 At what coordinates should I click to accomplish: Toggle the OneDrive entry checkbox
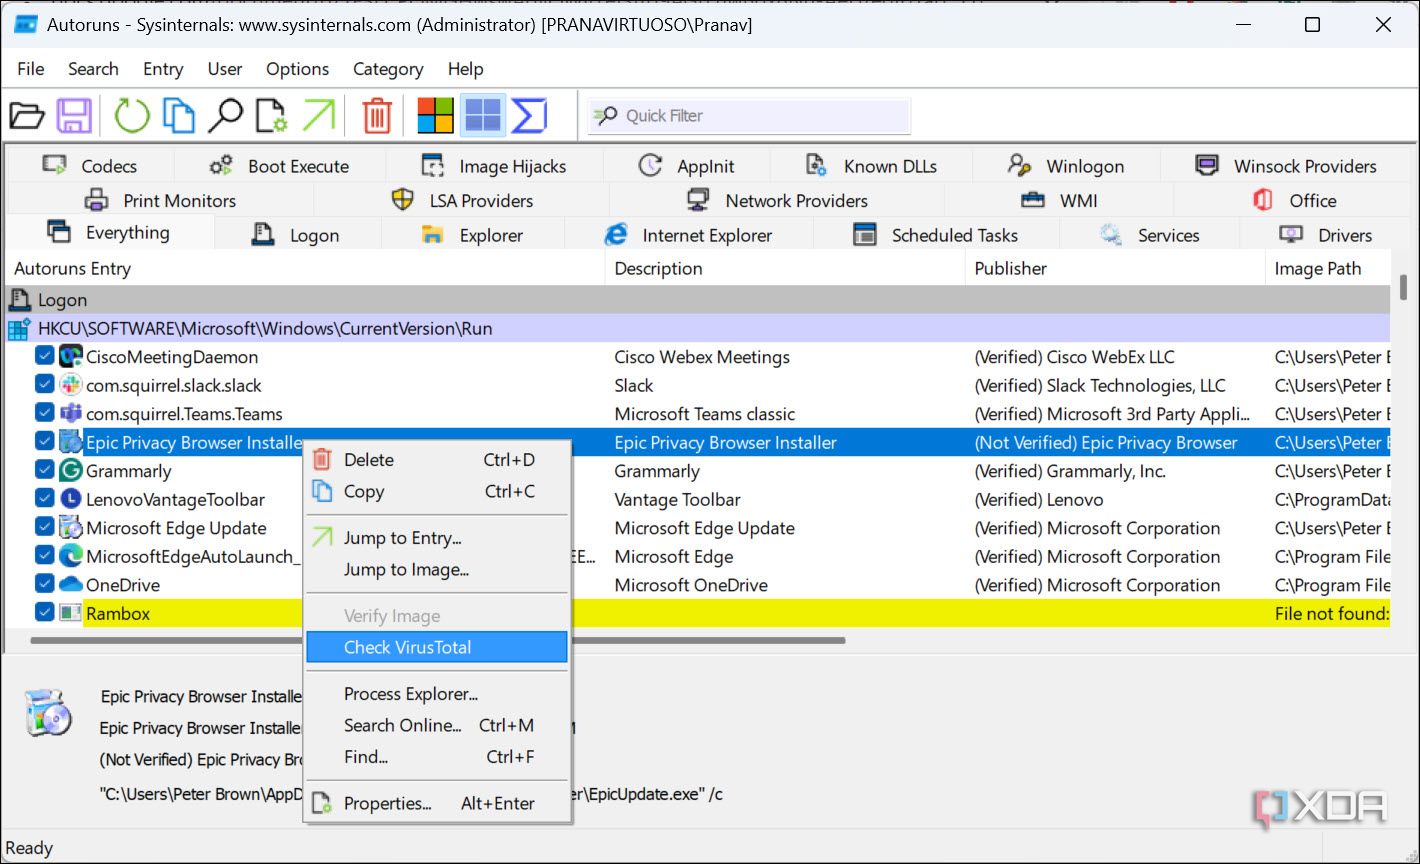click(x=44, y=584)
